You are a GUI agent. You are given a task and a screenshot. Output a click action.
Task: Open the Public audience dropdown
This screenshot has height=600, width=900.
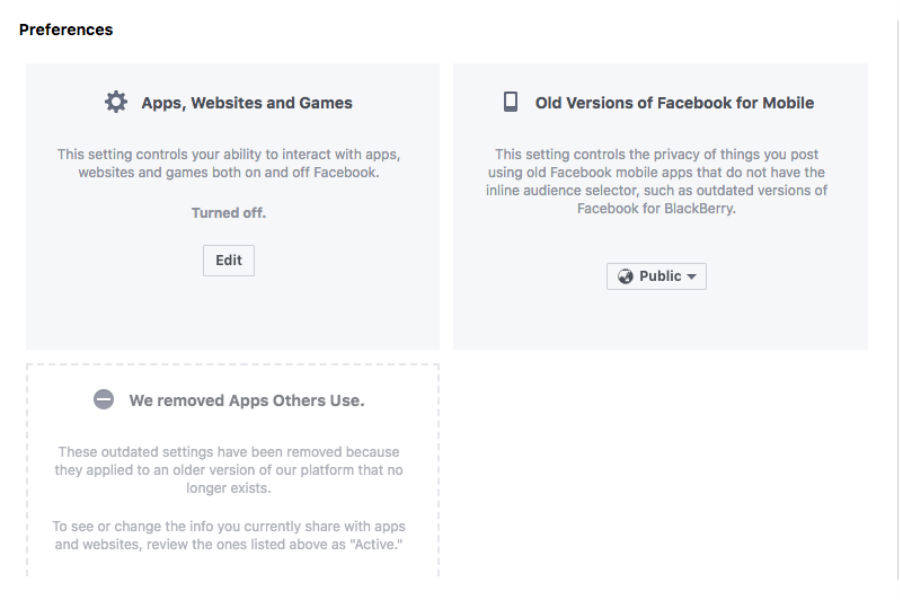[657, 276]
